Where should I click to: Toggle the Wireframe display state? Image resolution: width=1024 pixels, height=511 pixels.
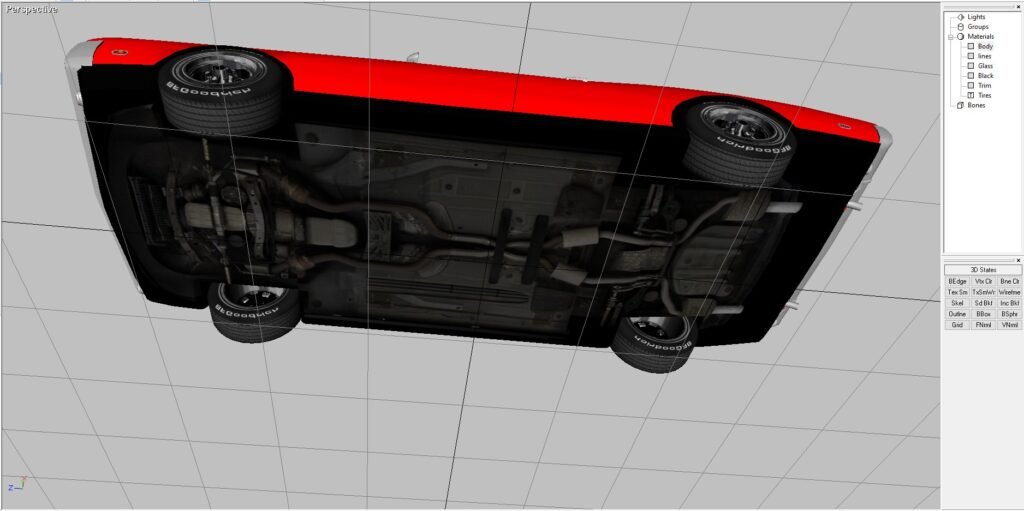click(1009, 292)
